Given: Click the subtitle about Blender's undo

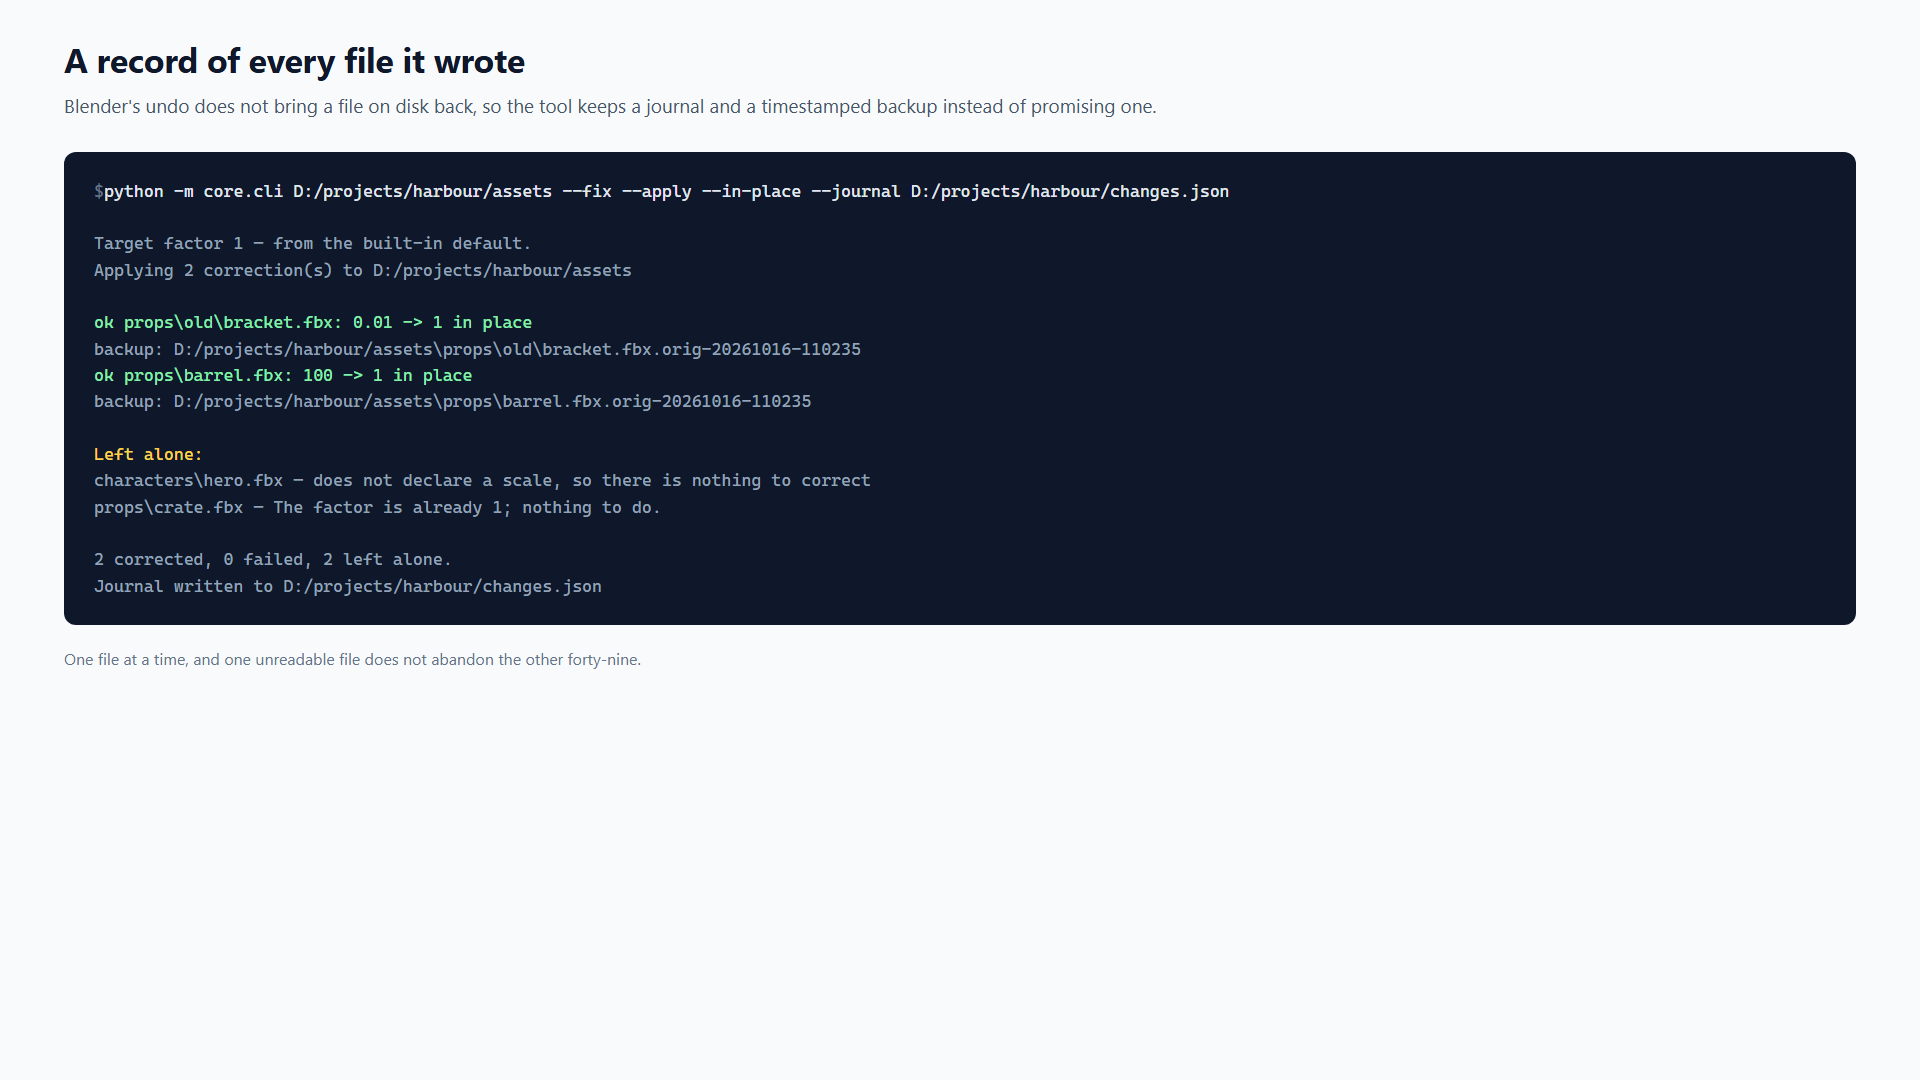Looking at the screenshot, I should (x=610, y=107).
